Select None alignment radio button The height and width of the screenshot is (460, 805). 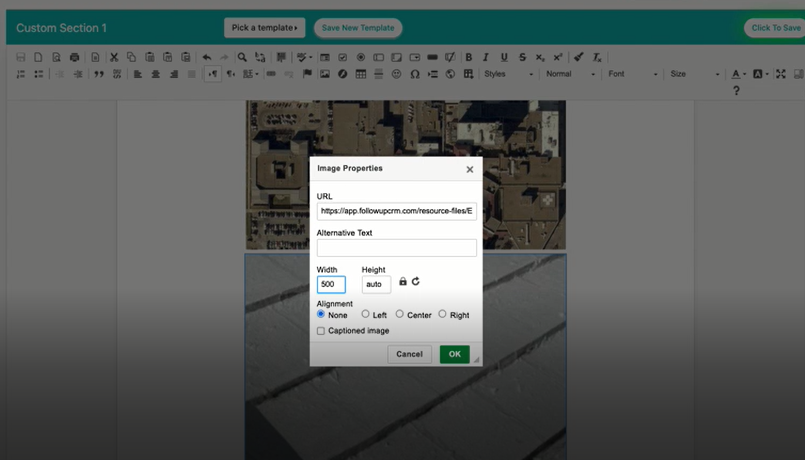coord(321,314)
